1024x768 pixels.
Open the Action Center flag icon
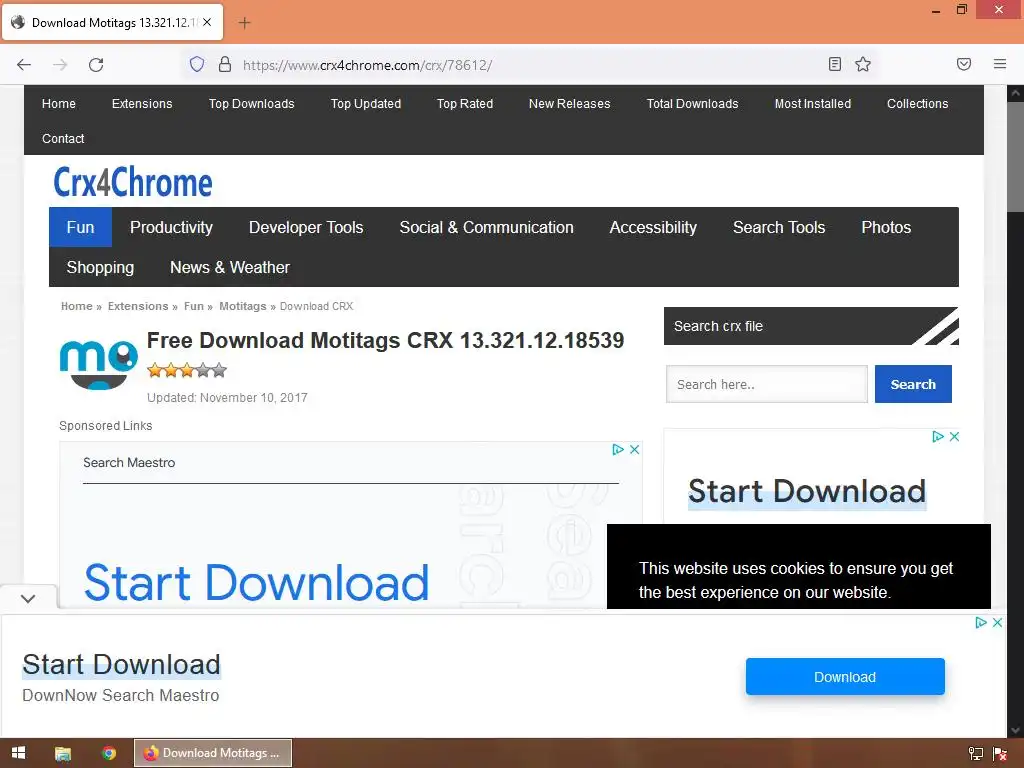click(x=999, y=754)
